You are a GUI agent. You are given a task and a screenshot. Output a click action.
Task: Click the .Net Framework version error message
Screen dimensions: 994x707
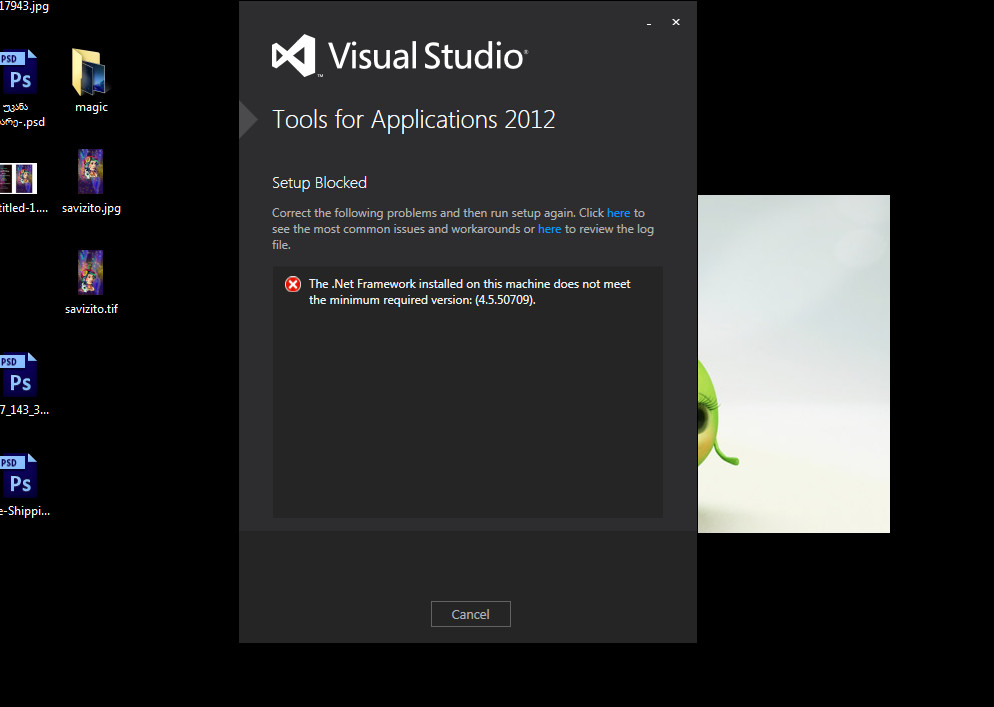469,292
